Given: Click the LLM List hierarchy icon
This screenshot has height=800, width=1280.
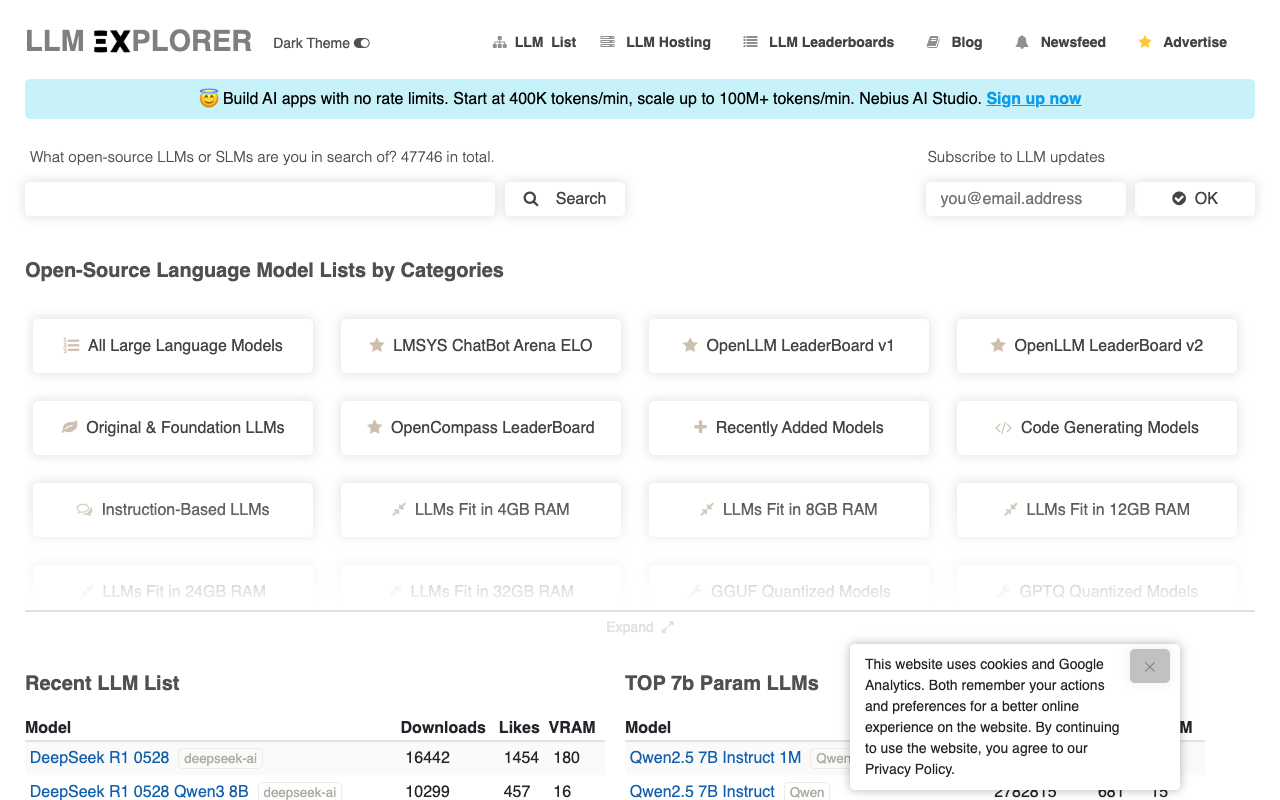Looking at the screenshot, I should click(500, 42).
